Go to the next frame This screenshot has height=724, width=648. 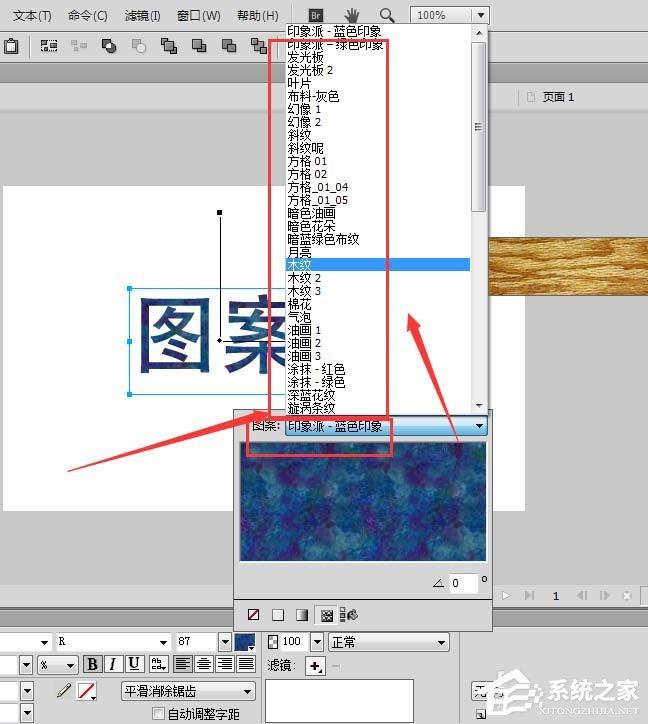click(x=604, y=596)
